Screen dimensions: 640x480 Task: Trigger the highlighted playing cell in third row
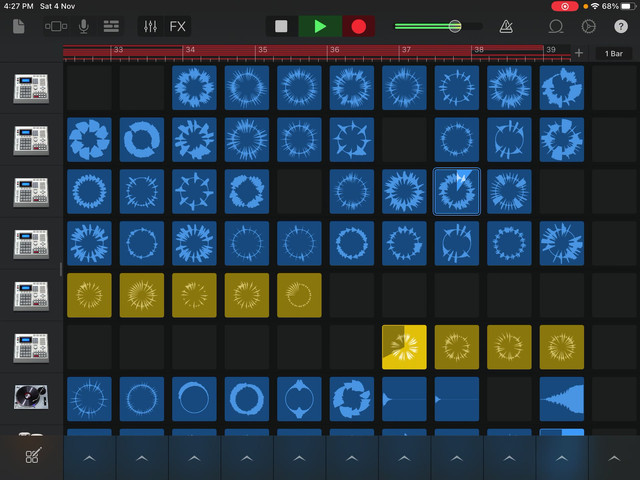click(x=456, y=191)
